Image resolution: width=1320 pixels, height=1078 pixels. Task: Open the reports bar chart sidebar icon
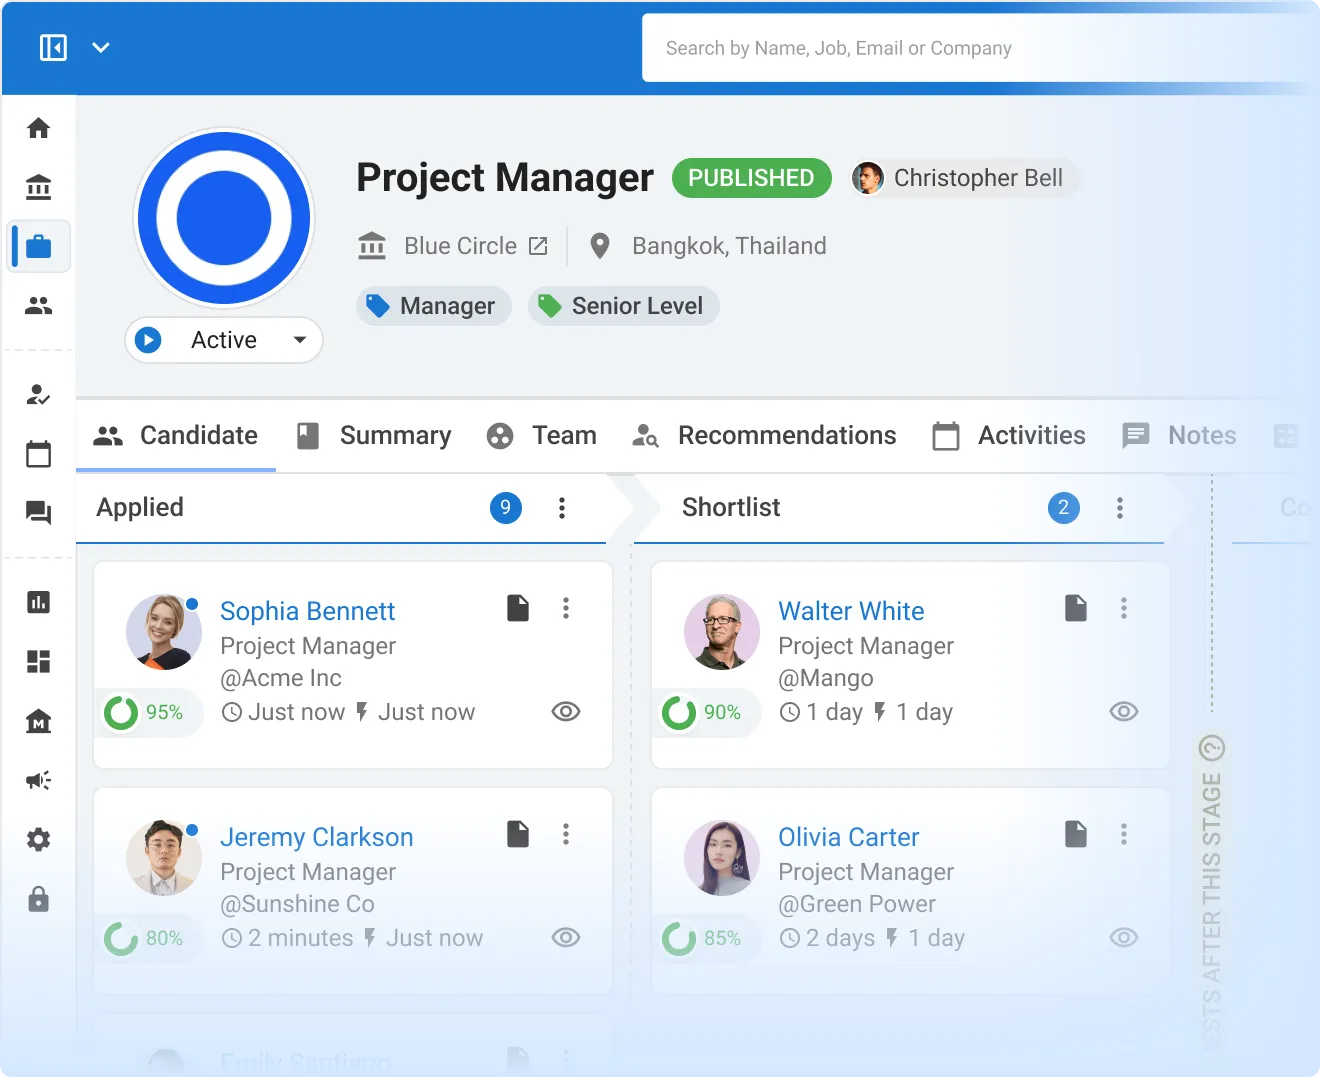38,602
